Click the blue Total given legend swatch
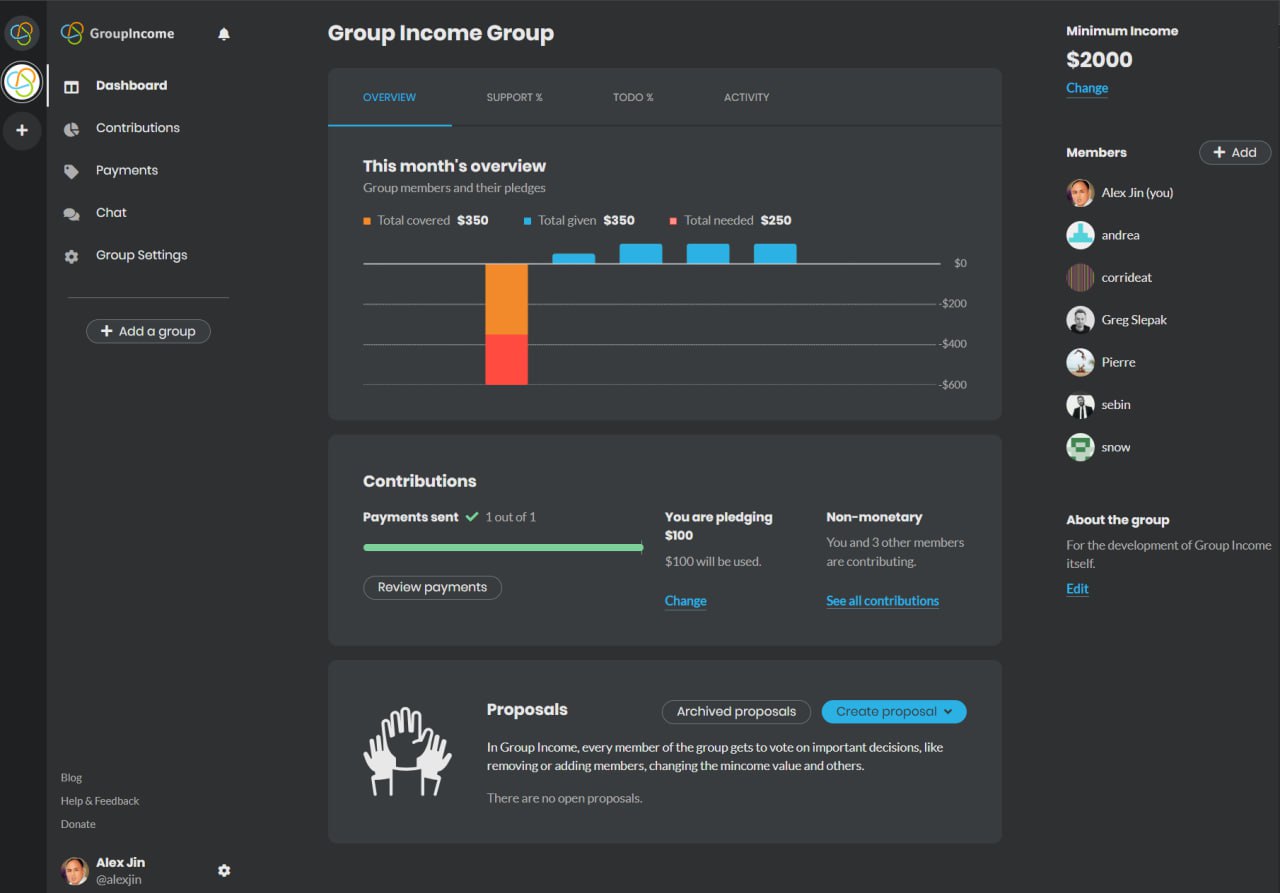1280x893 pixels. pos(527,221)
